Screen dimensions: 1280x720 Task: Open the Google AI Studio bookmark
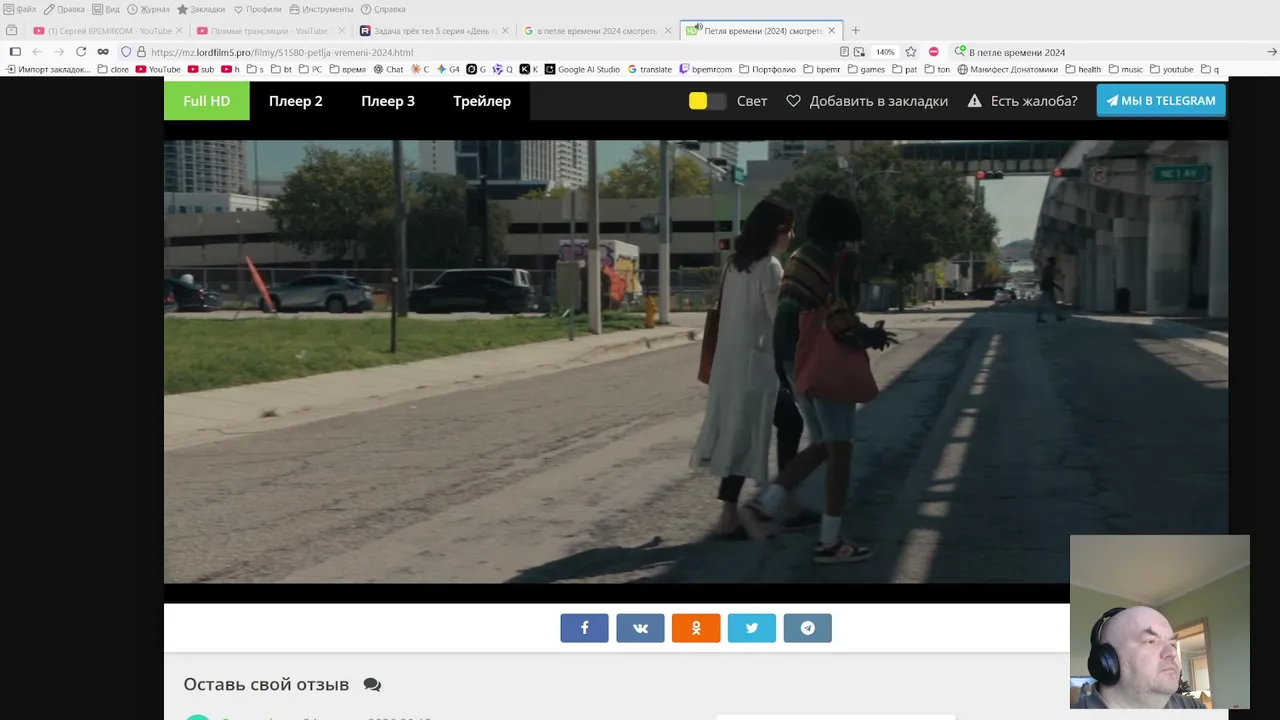(582, 69)
